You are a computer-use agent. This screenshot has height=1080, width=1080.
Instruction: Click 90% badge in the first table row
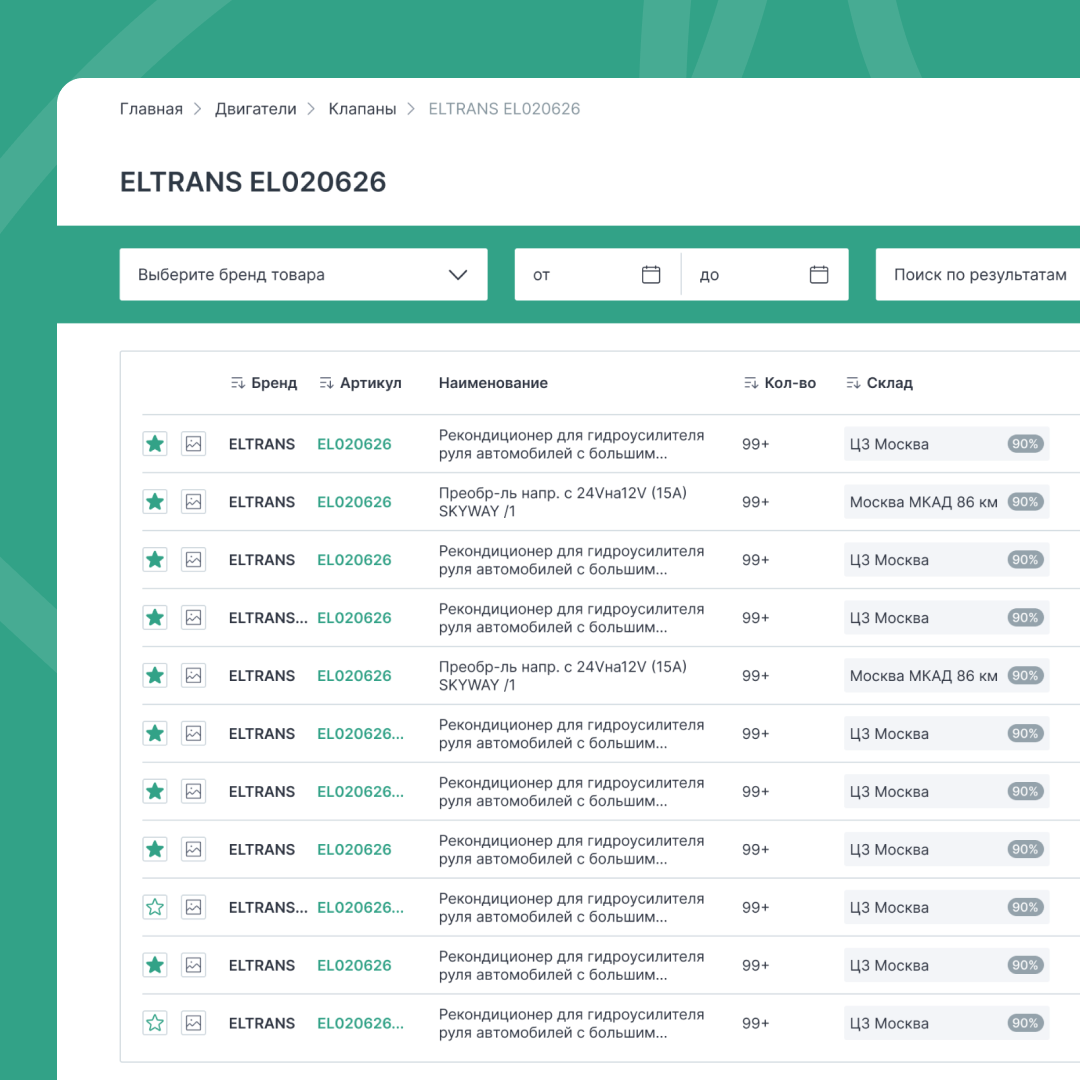tap(1026, 444)
